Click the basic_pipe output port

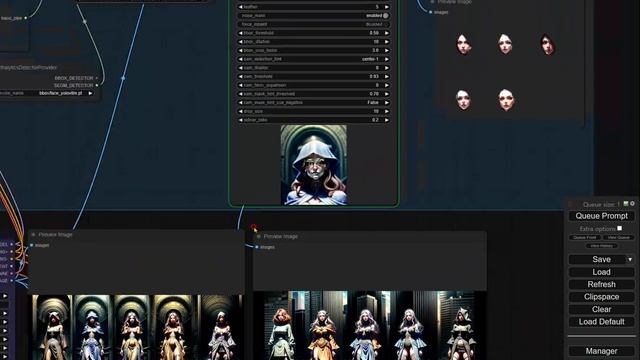coord(26,18)
